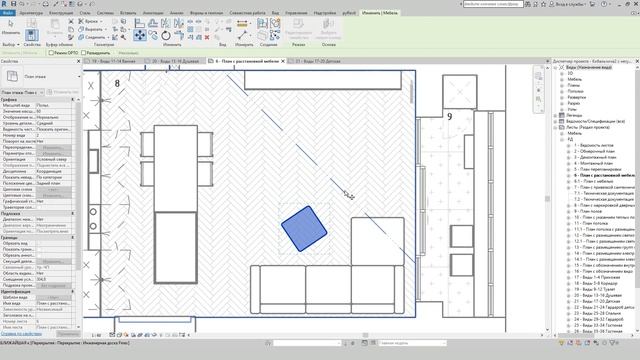Open the Вставить ribbon tab
Image resolution: width=640 pixels, height=360 pixels.
click(x=128, y=13)
